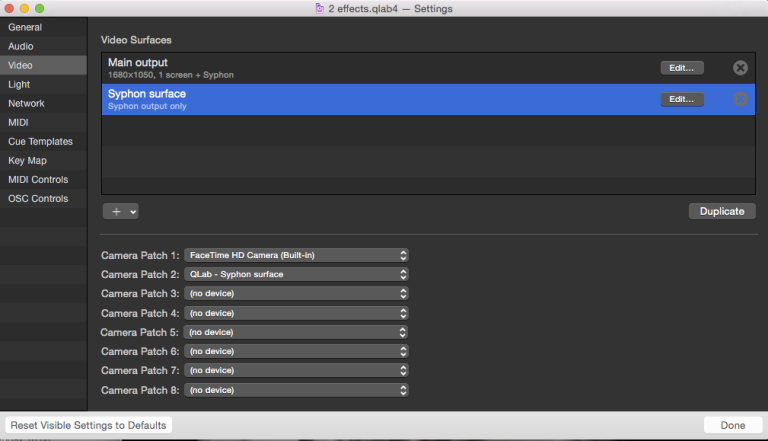Choose a device for Camera Patch 5
This screenshot has height=441, width=768.
click(296, 332)
